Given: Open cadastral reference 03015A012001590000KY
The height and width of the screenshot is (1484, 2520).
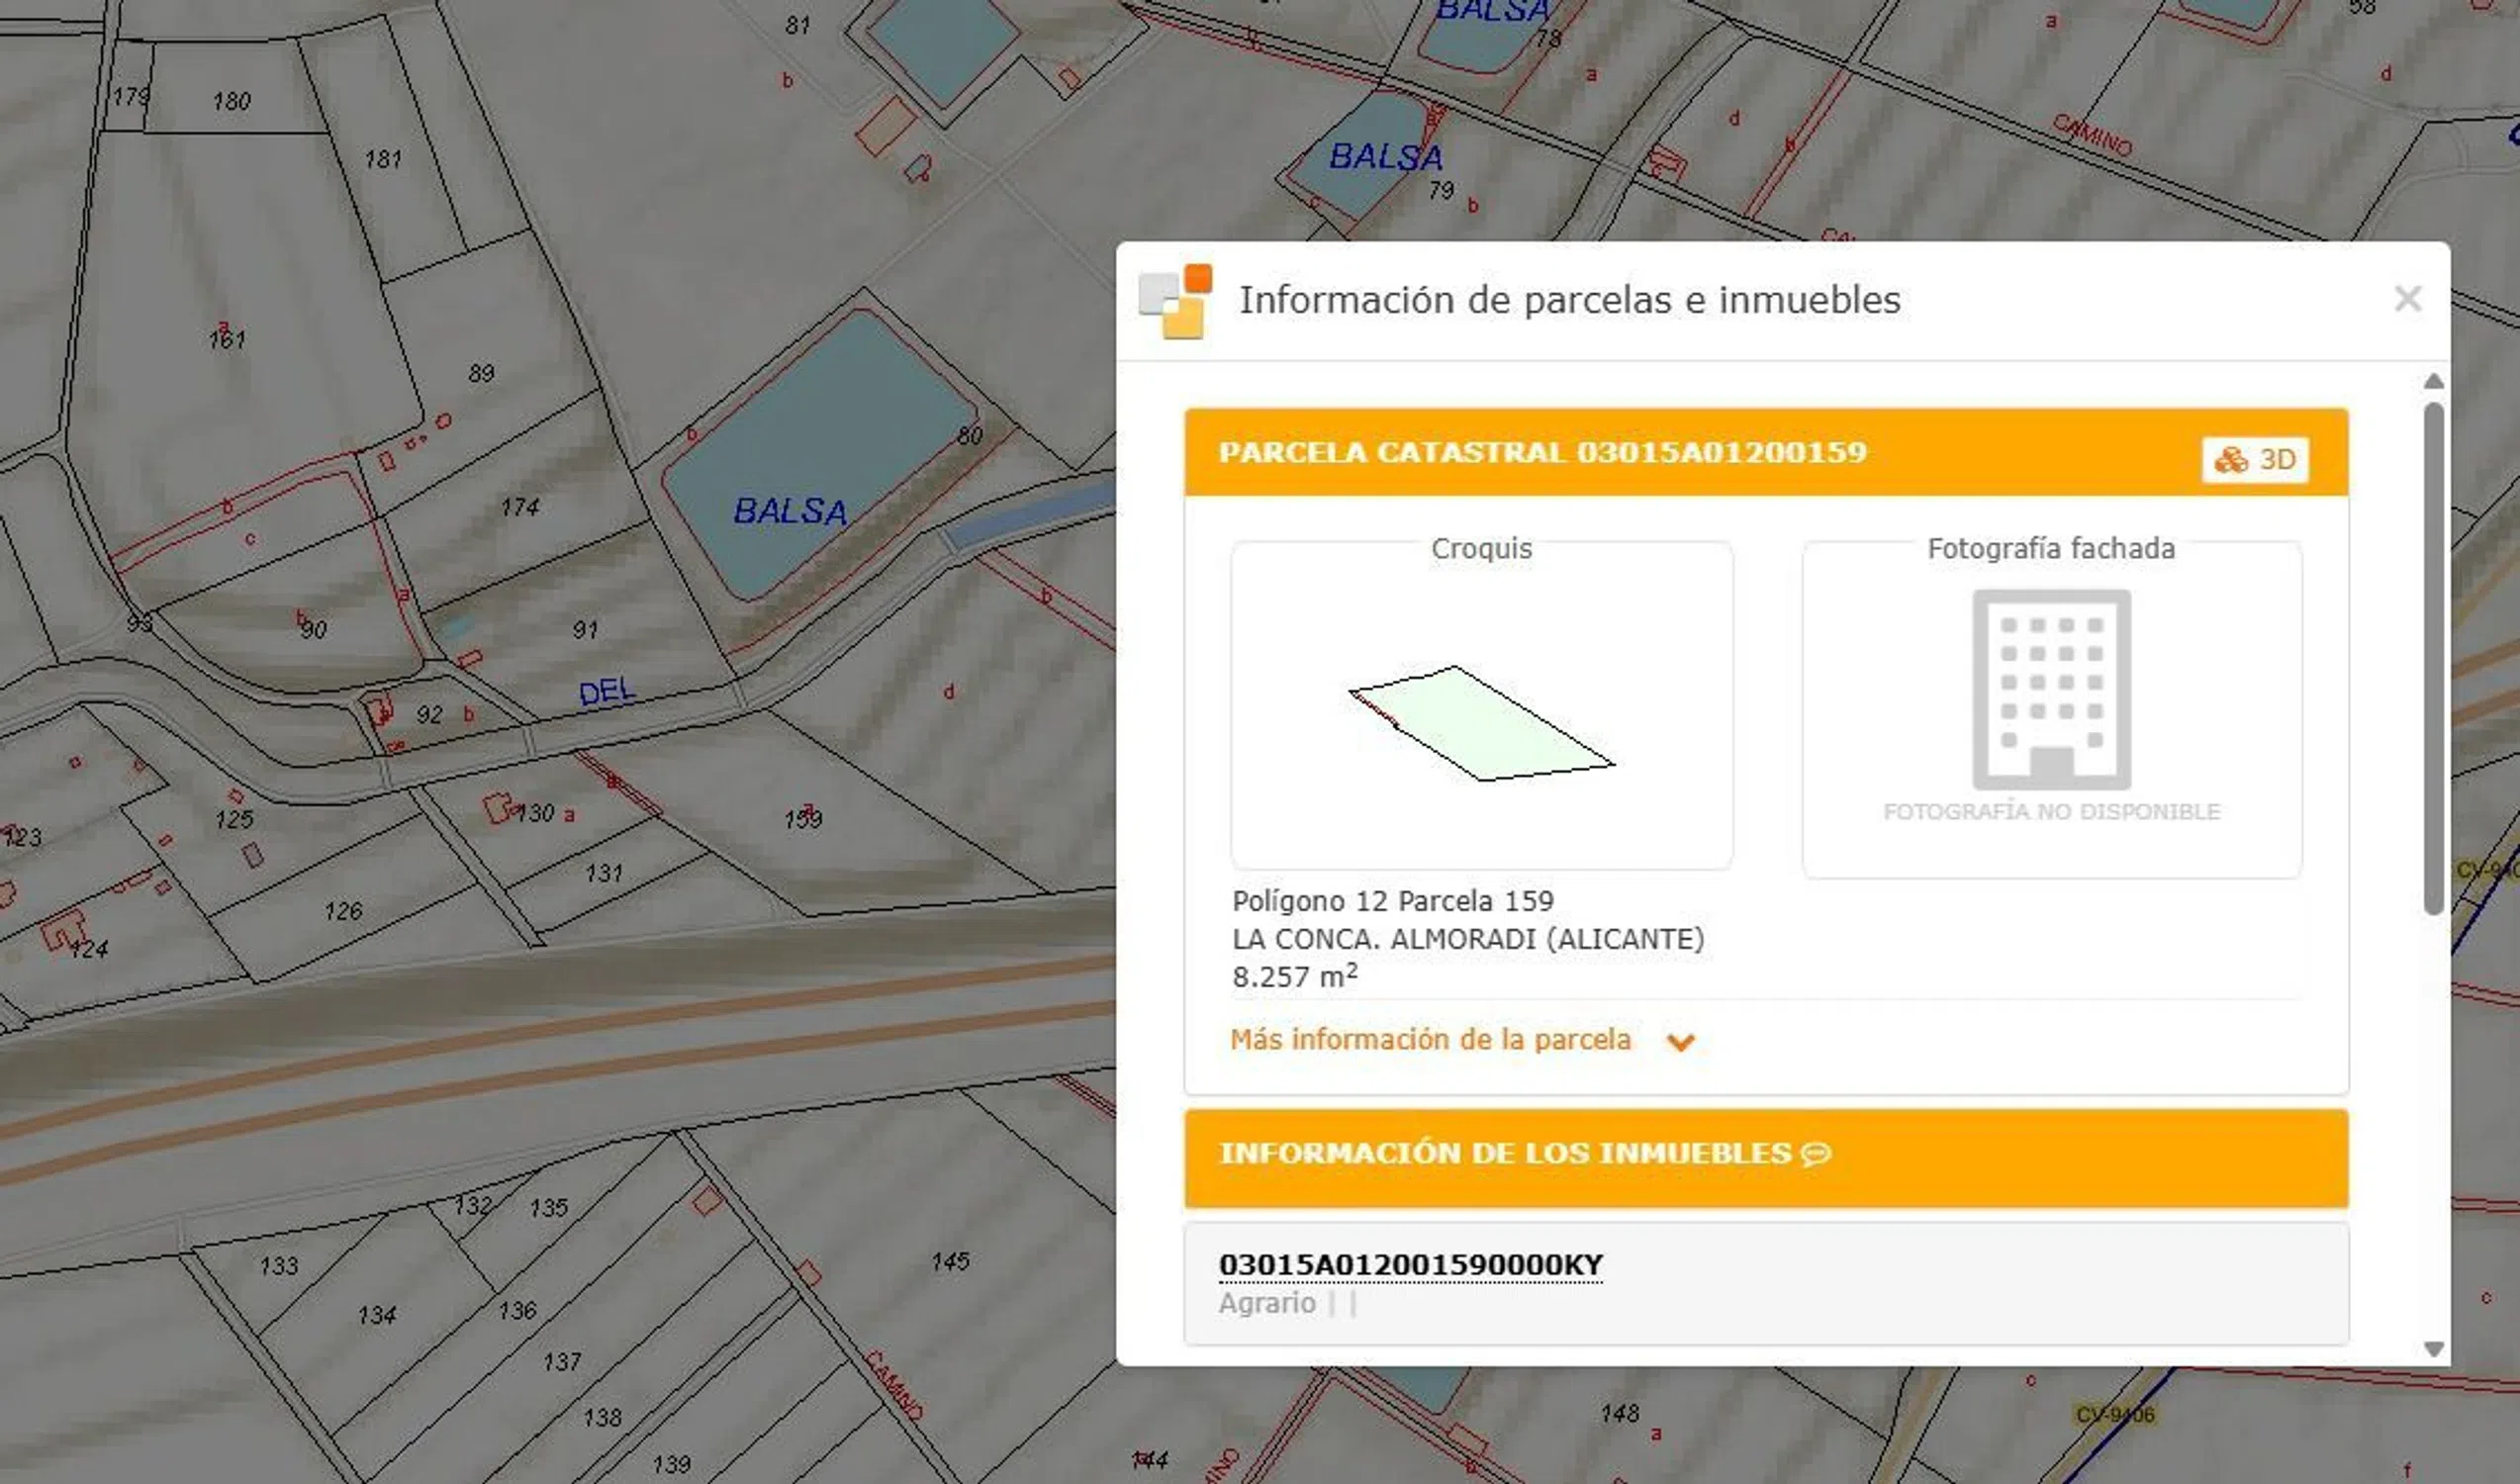Looking at the screenshot, I should tap(1410, 1265).
